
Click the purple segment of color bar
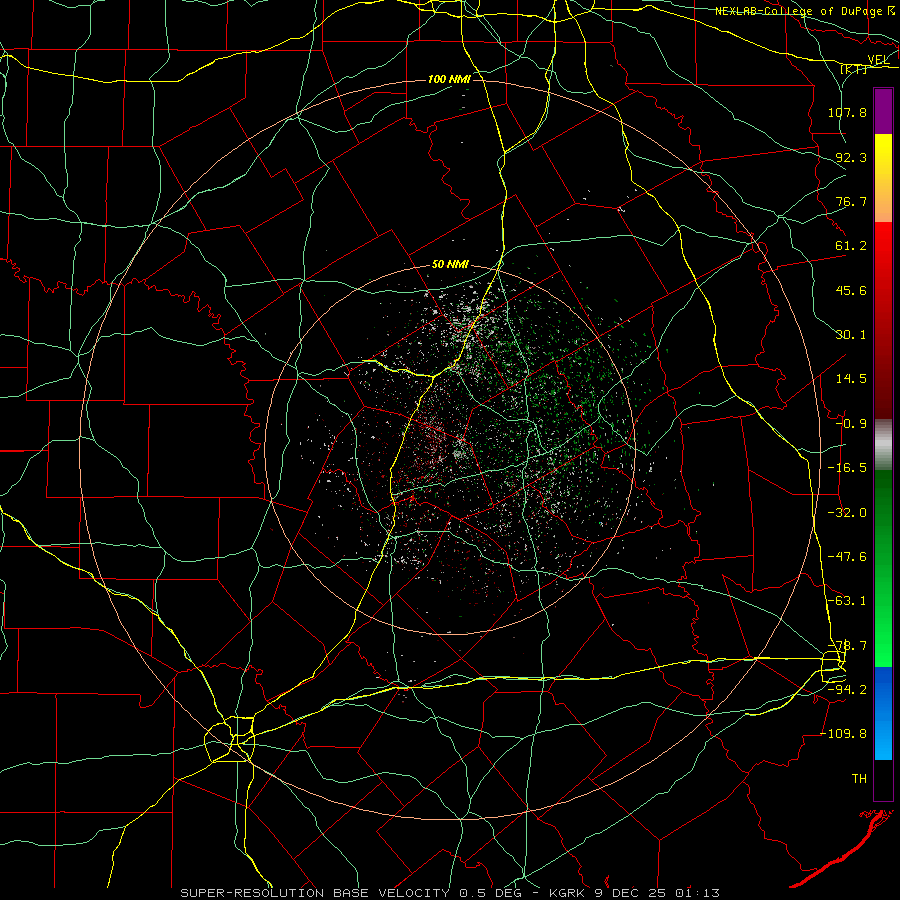coord(883,111)
